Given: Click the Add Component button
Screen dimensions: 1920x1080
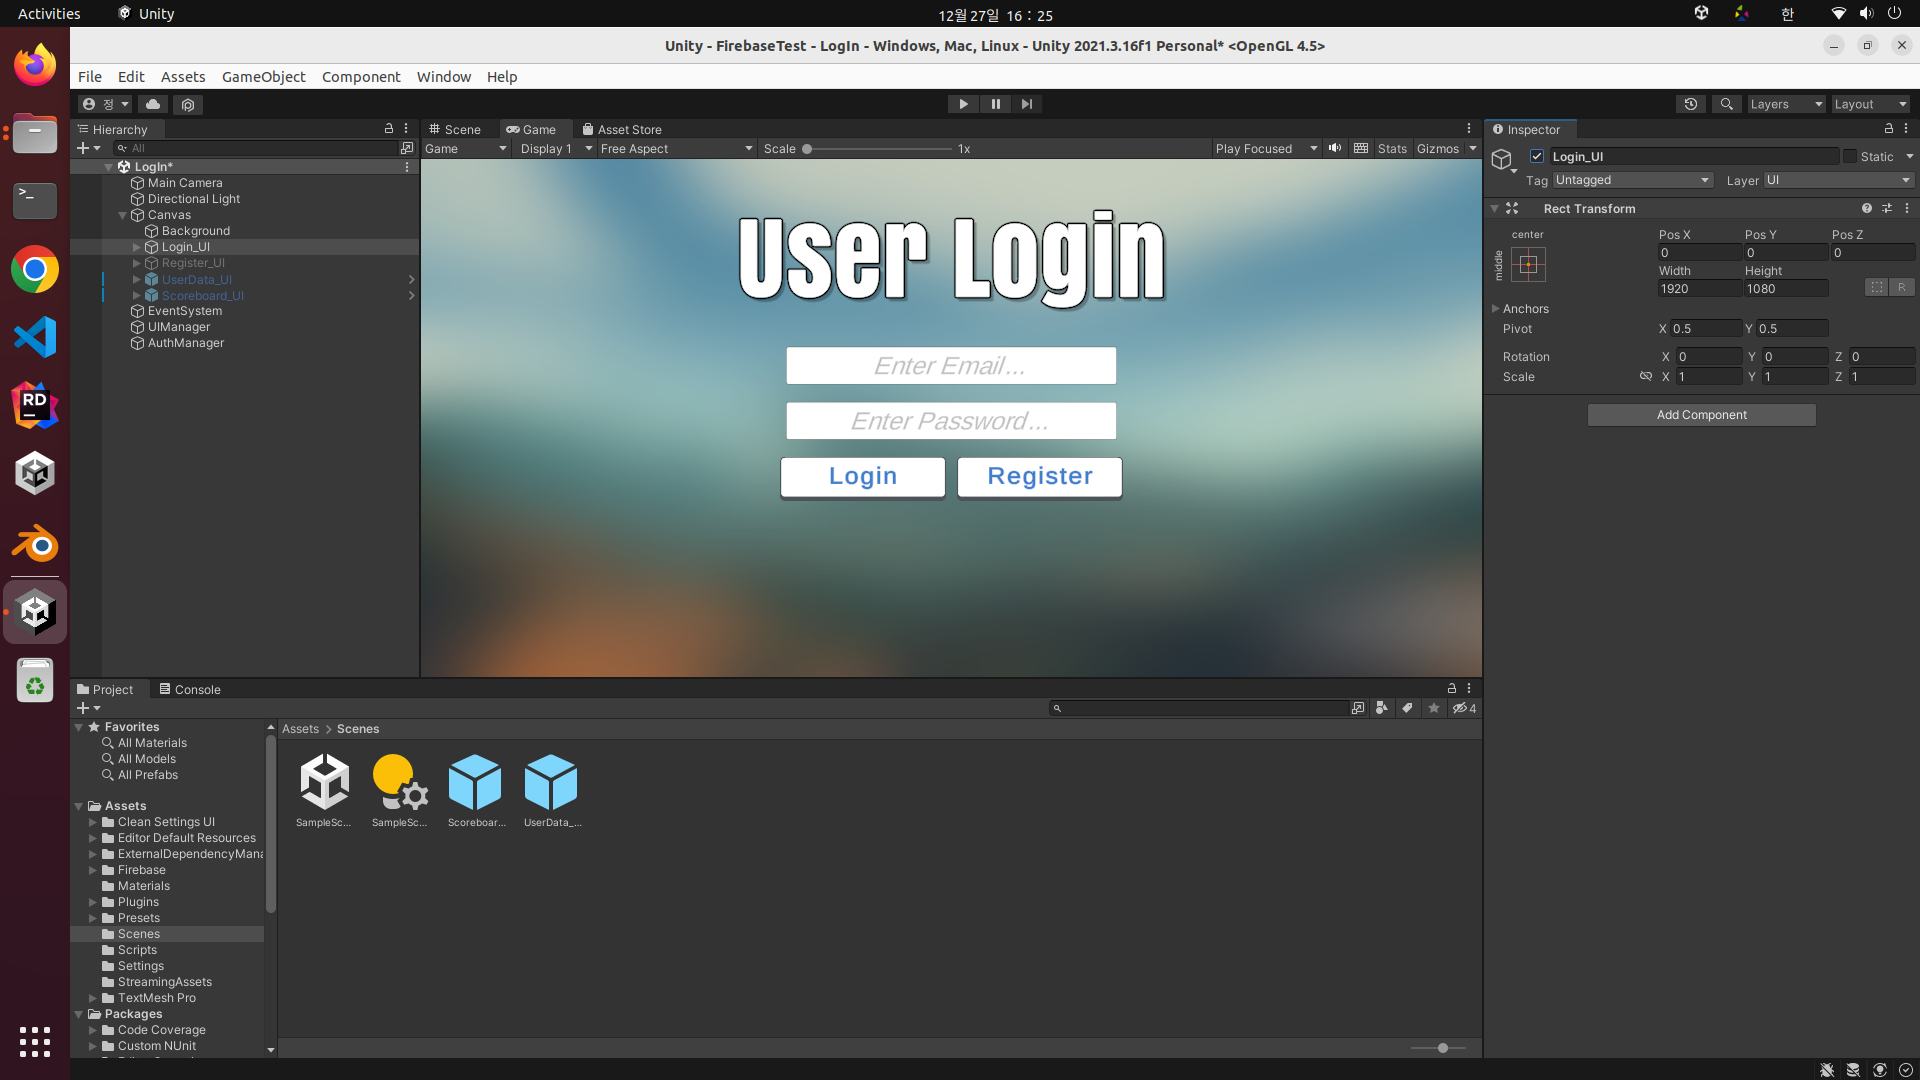Looking at the screenshot, I should coord(1701,415).
